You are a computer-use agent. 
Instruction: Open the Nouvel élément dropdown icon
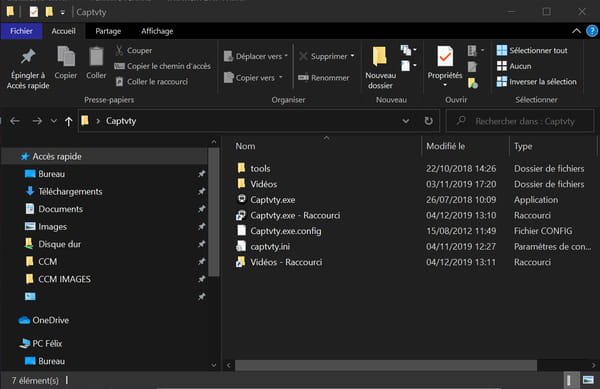pos(408,50)
